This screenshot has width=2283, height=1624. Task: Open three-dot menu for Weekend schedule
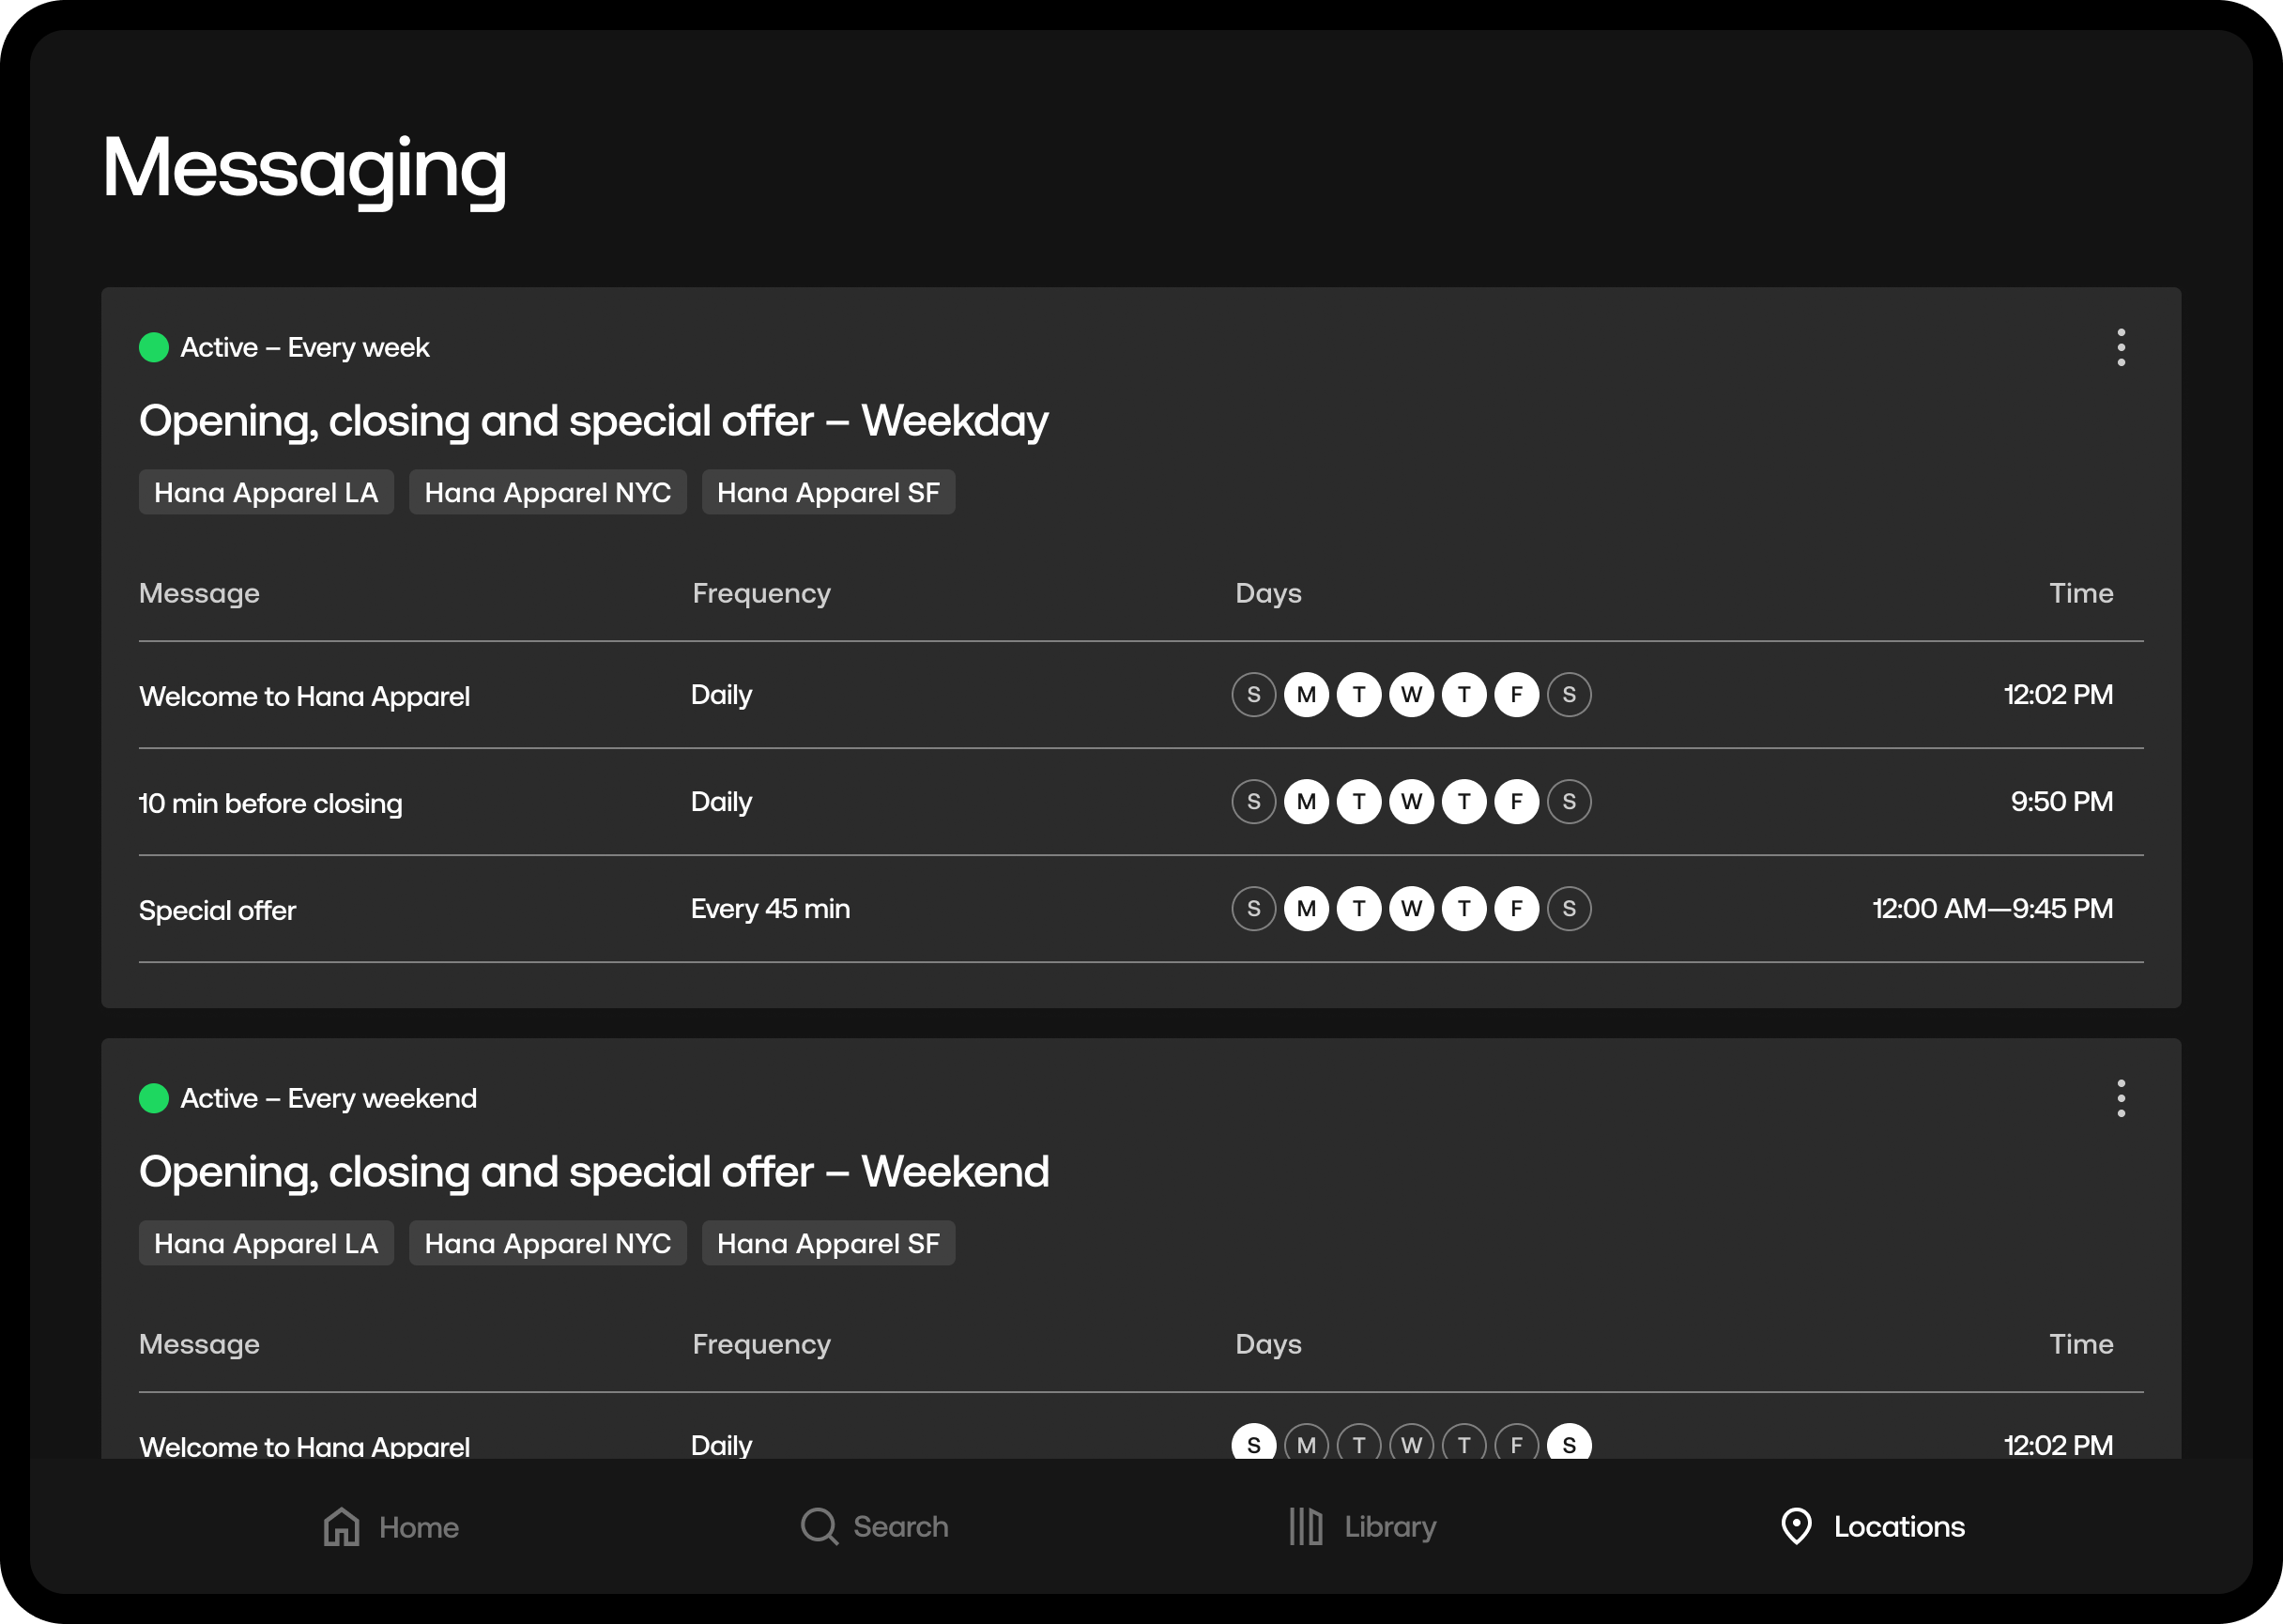pos(2120,1098)
